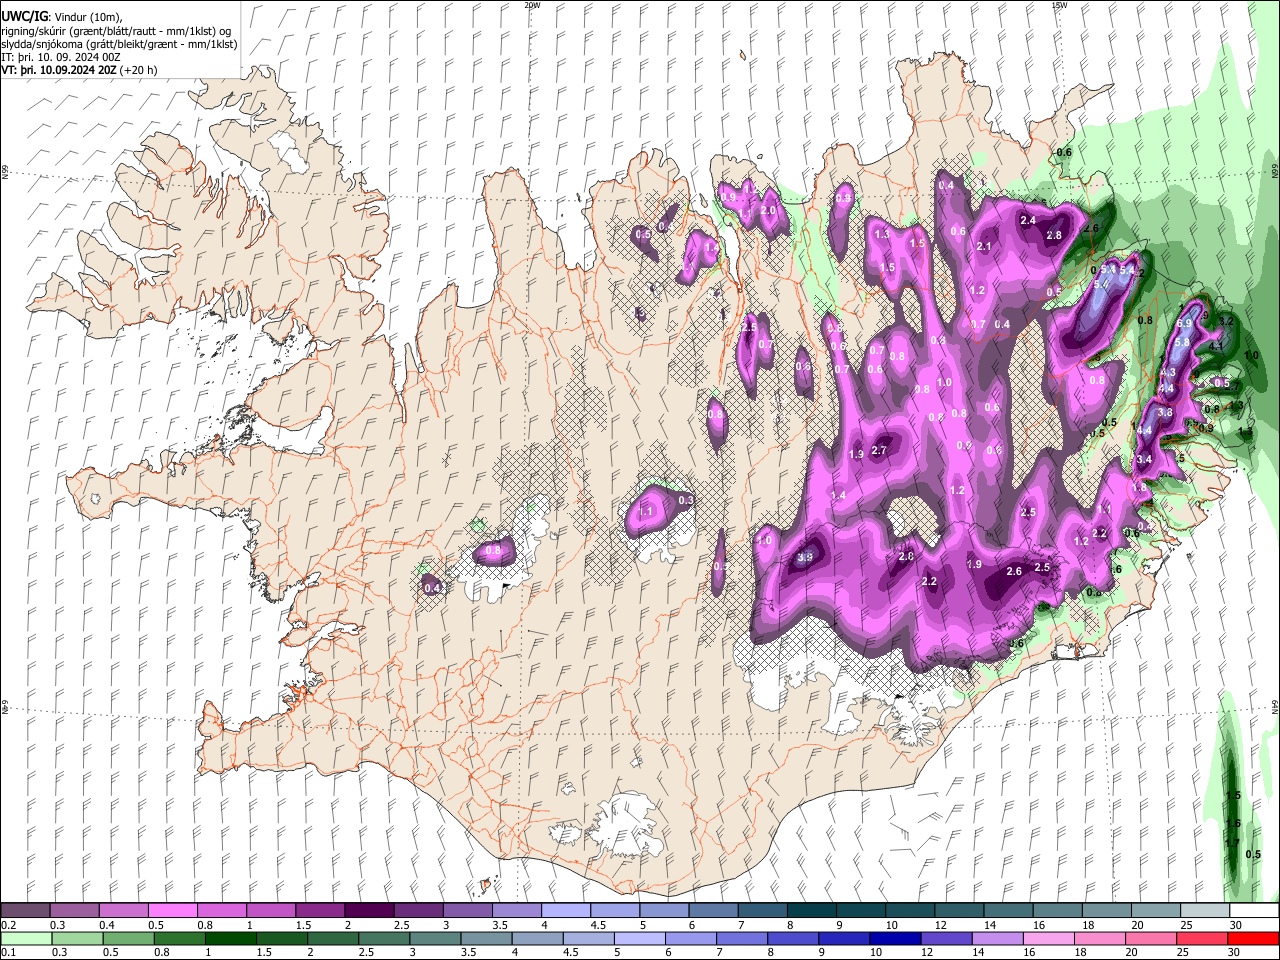Screen dimensions: 1280x960
Task: Select bright red rain swatch above 30
Action: 1252,938
